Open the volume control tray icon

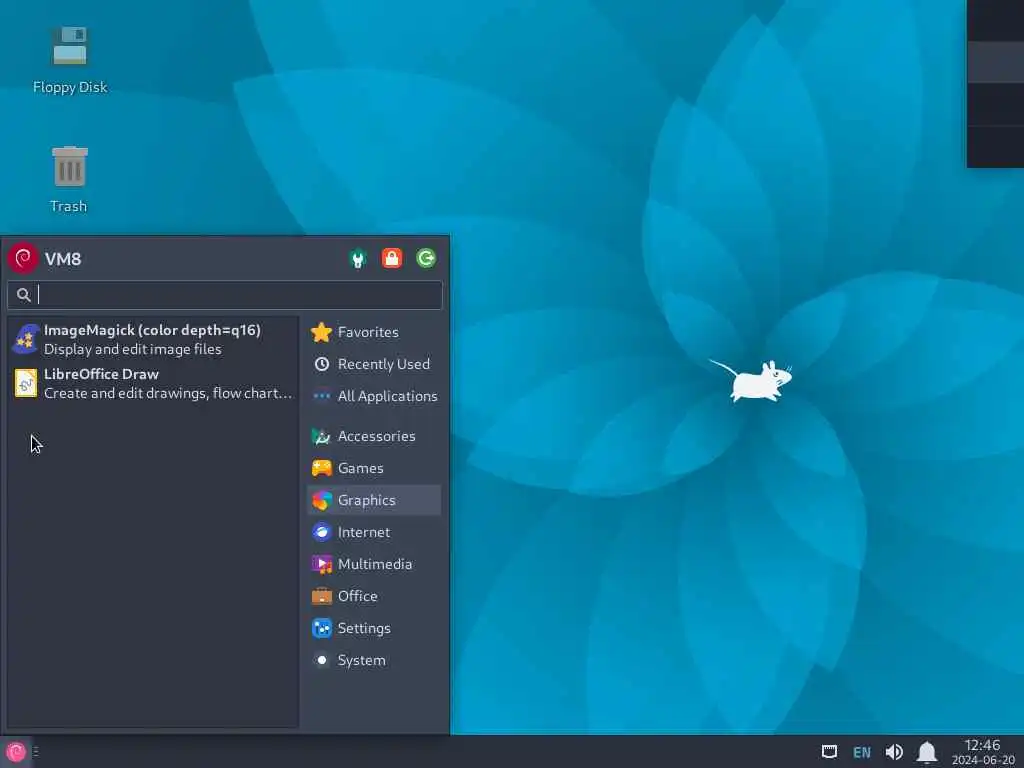[894, 752]
